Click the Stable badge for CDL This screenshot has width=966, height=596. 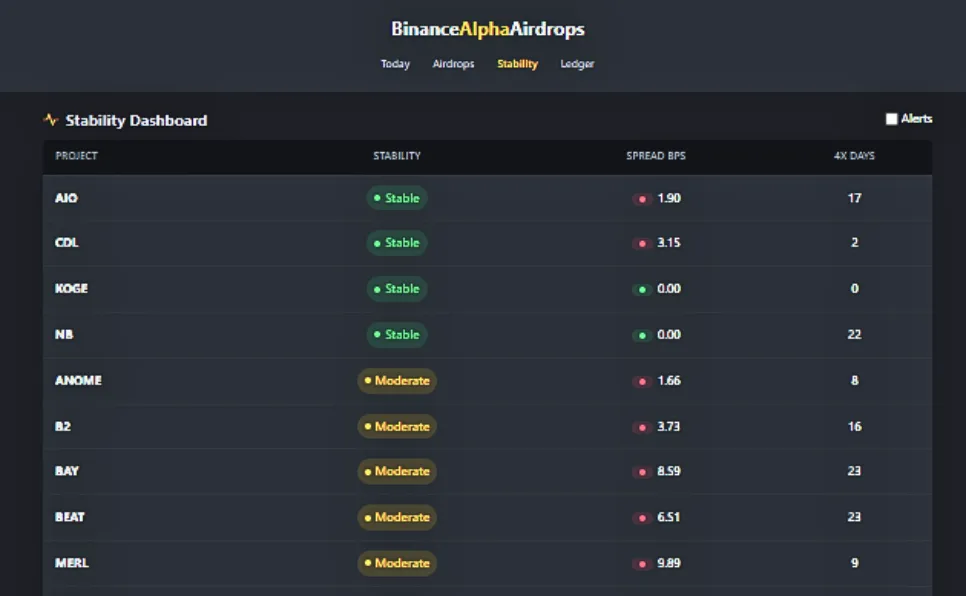click(397, 243)
